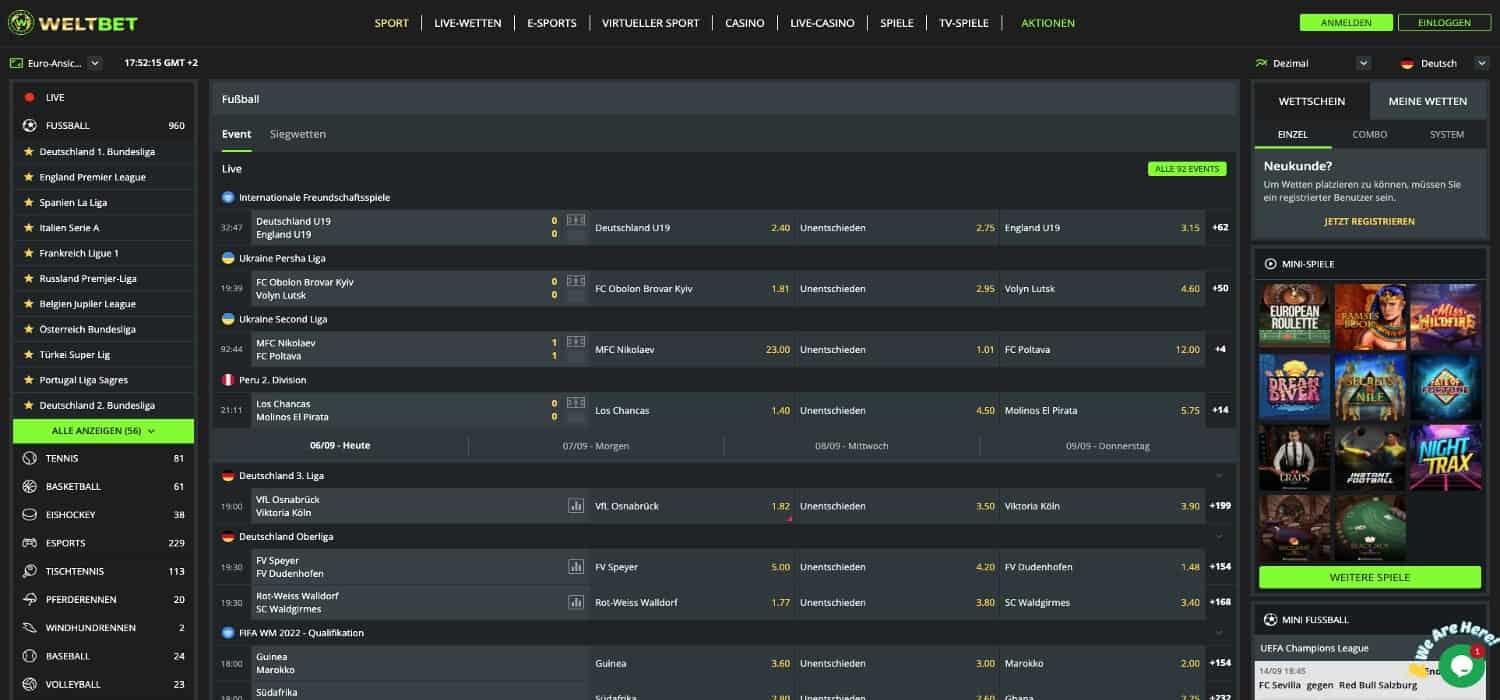Open the LIVE-WETTEN menu item

click(x=468, y=23)
